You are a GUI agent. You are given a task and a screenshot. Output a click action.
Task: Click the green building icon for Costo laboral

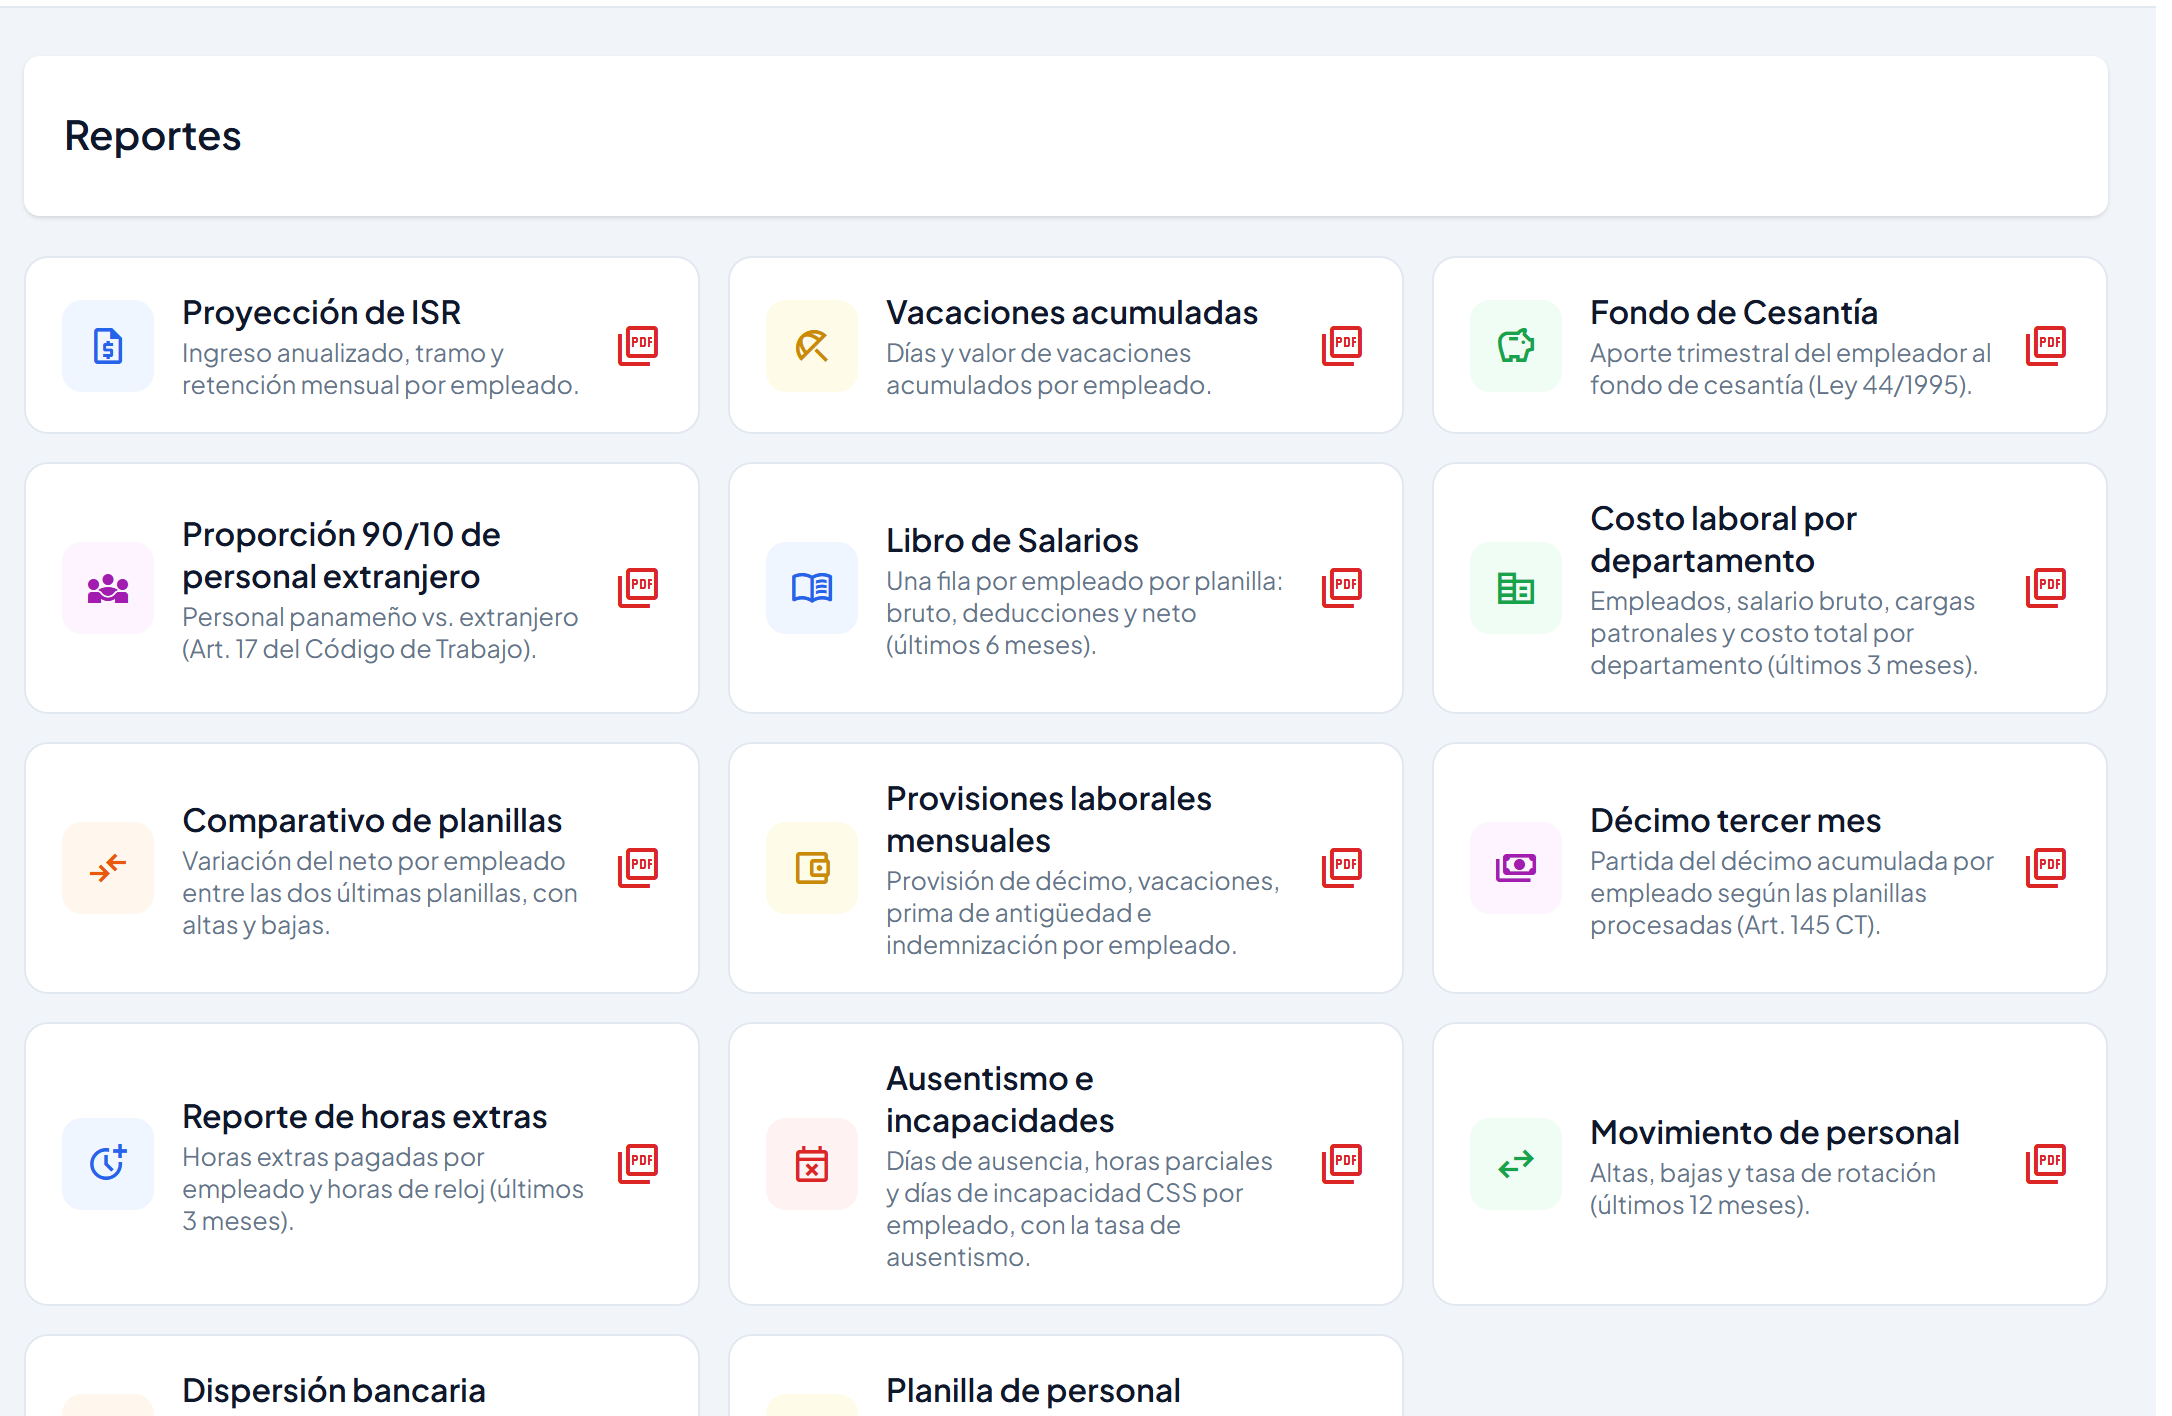click(1516, 588)
